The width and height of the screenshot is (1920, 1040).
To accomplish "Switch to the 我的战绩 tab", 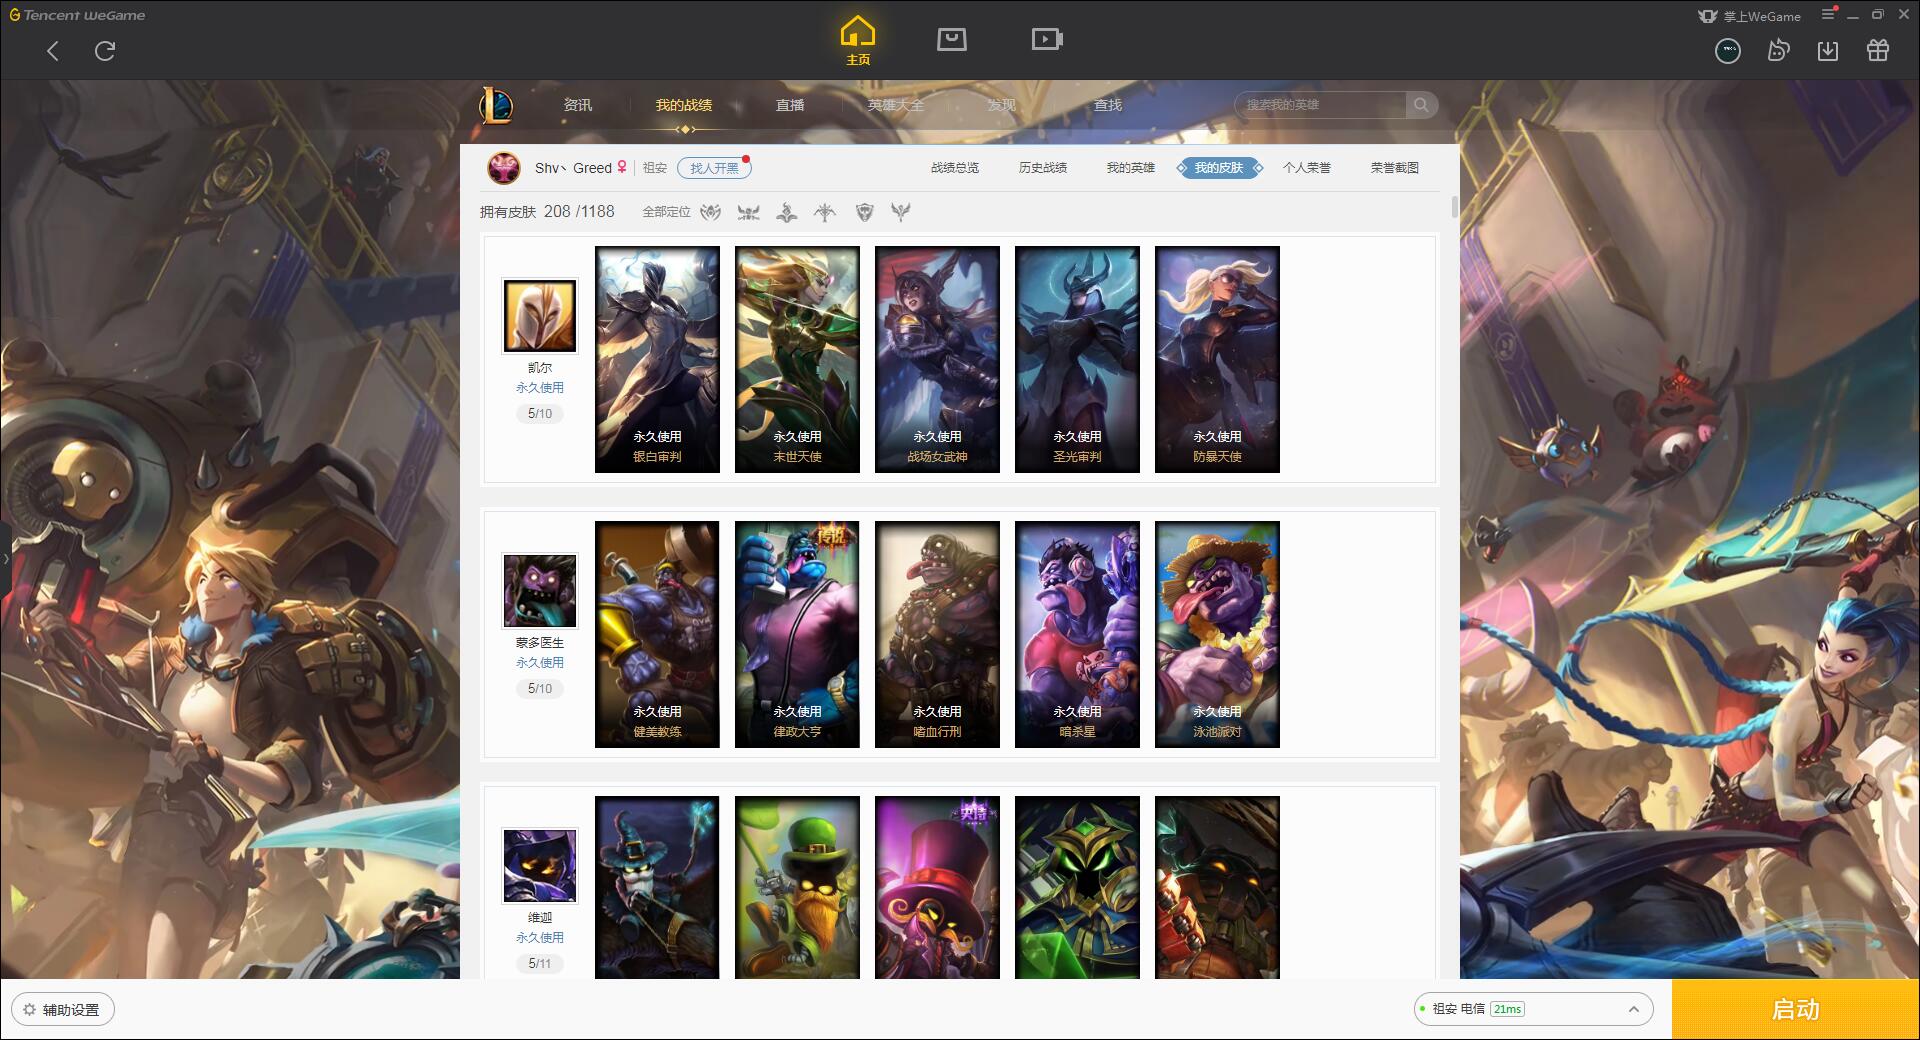I will (x=684, y=105).
